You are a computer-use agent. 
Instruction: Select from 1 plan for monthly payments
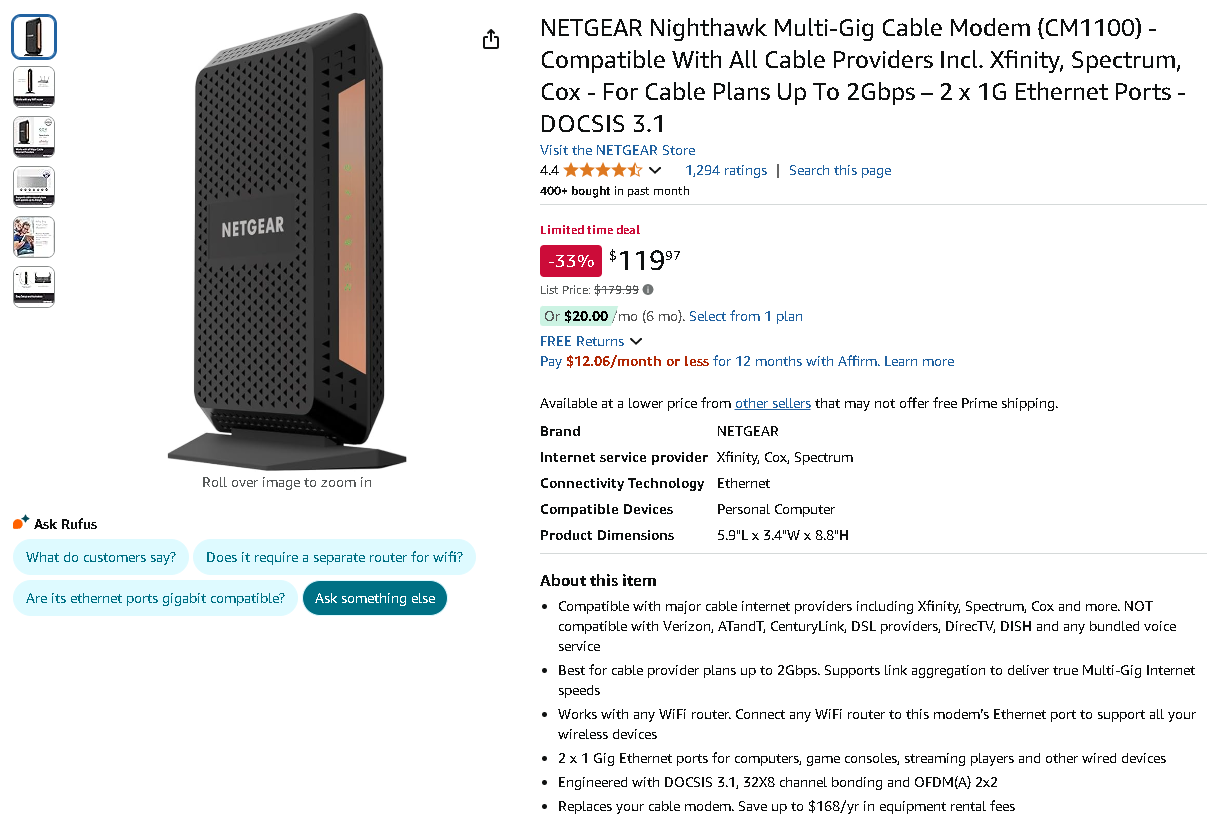[x=745, y=316]
